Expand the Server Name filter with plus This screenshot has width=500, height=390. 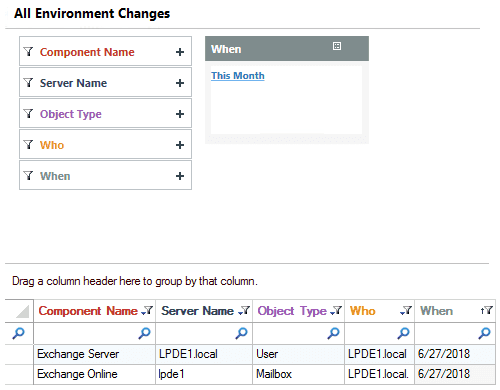point(180,83)
